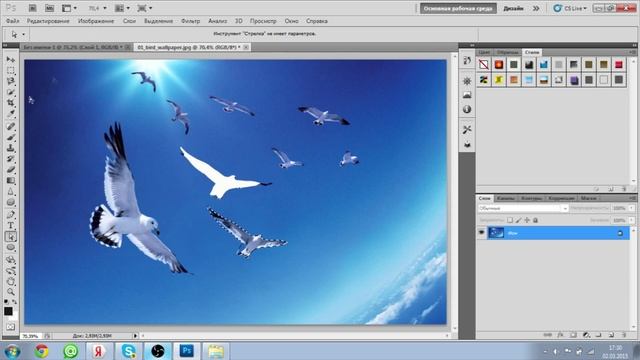Launch Mini Bridge from top bar
The width and height of the screenshot is (640, 360).
(49, 8)
